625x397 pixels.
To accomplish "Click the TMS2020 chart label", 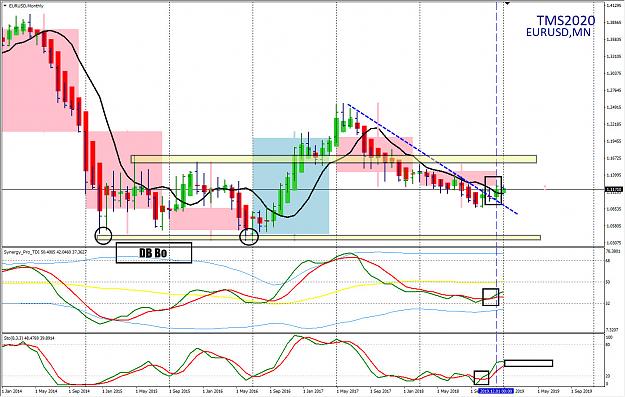I will [566, 20].
